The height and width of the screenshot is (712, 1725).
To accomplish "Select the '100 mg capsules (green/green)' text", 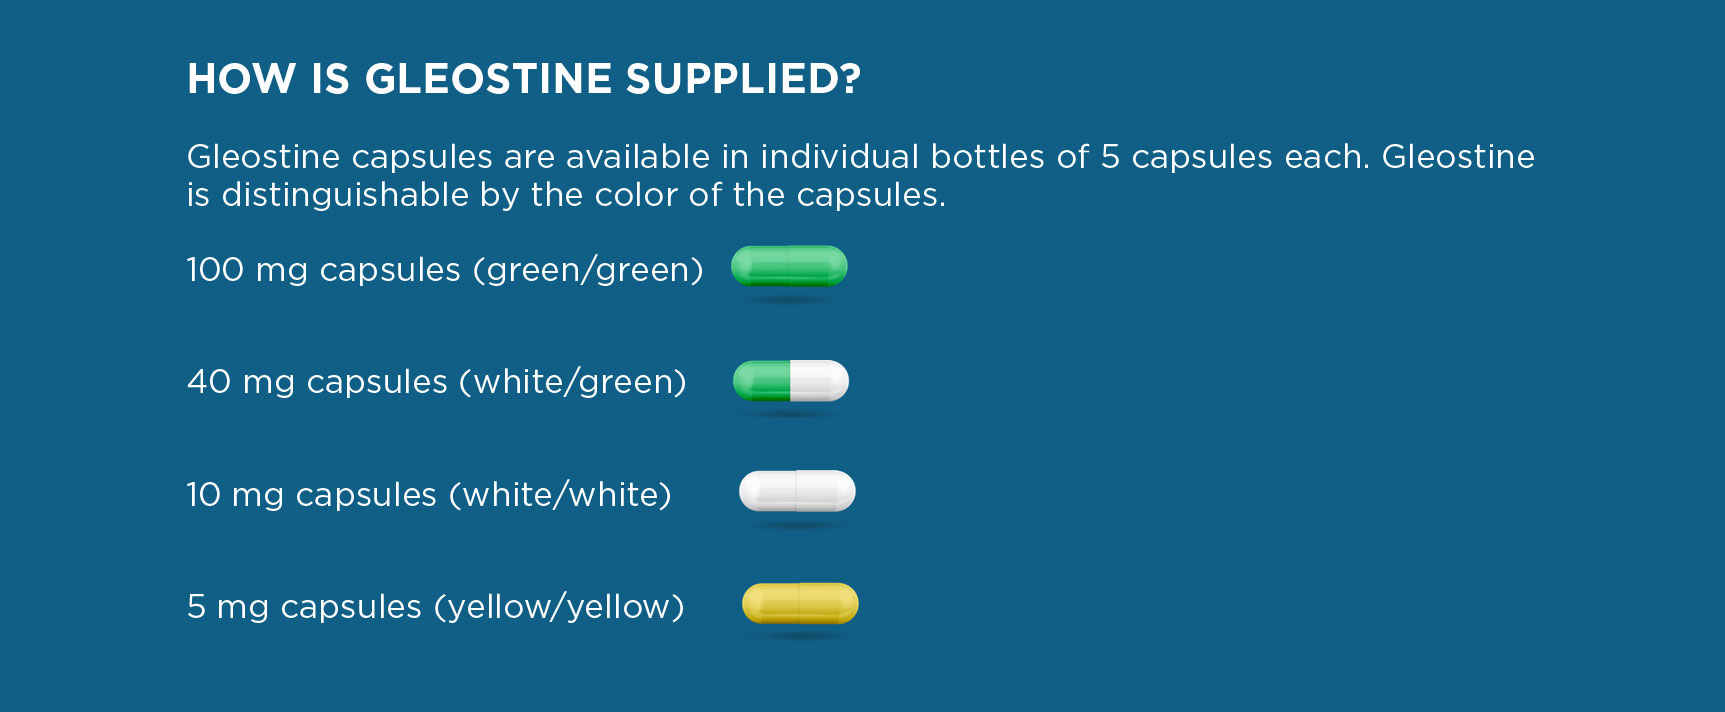I will point(445,270).
